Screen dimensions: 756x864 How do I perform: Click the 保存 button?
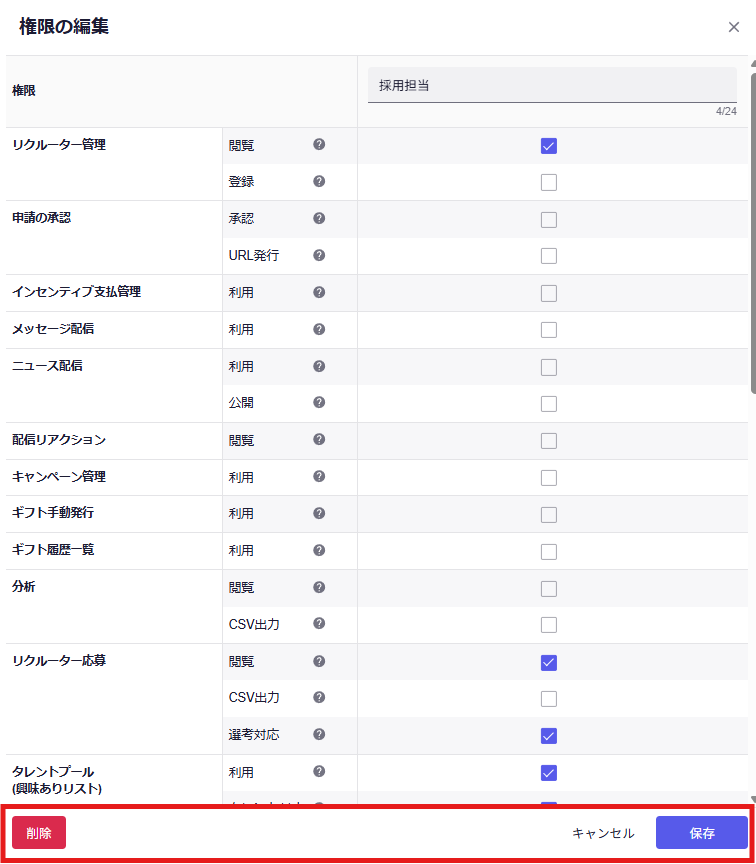pos(701,833)
